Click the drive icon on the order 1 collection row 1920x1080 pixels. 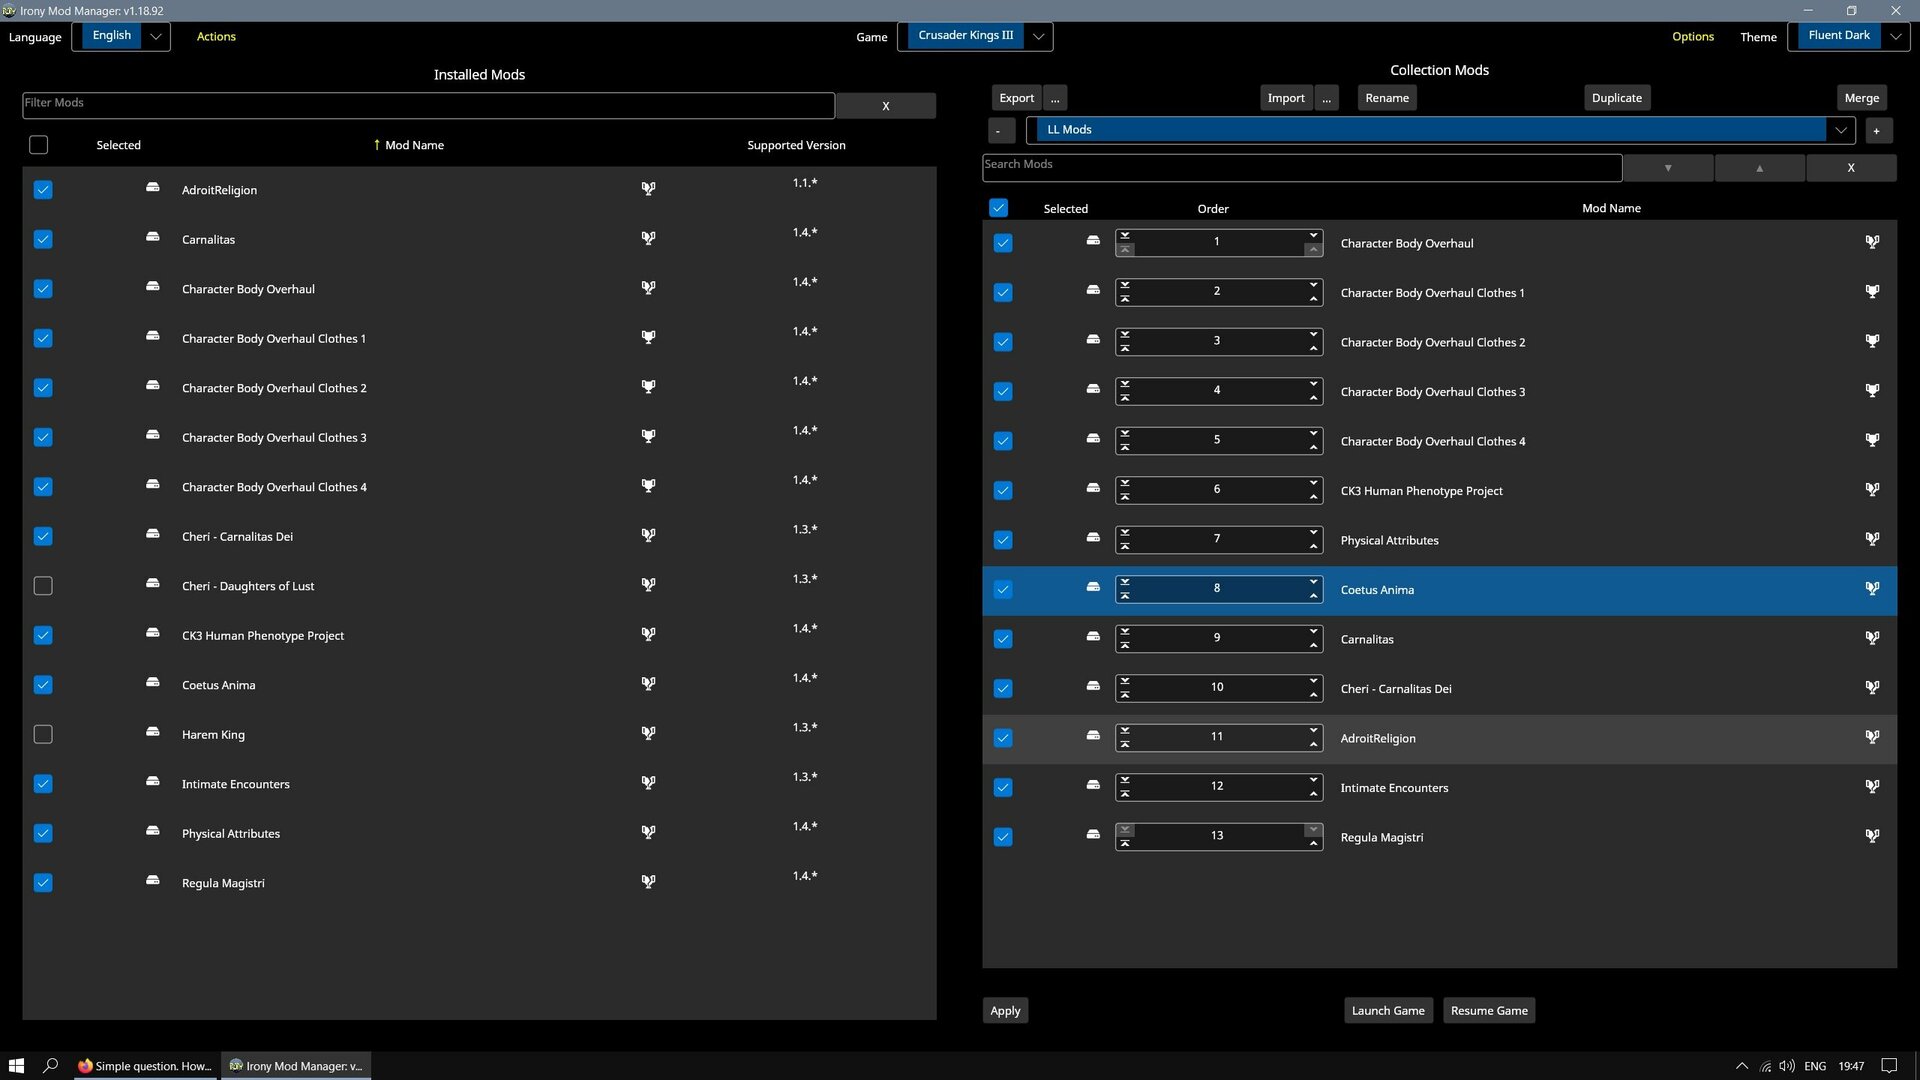[x=1093, y=240]
